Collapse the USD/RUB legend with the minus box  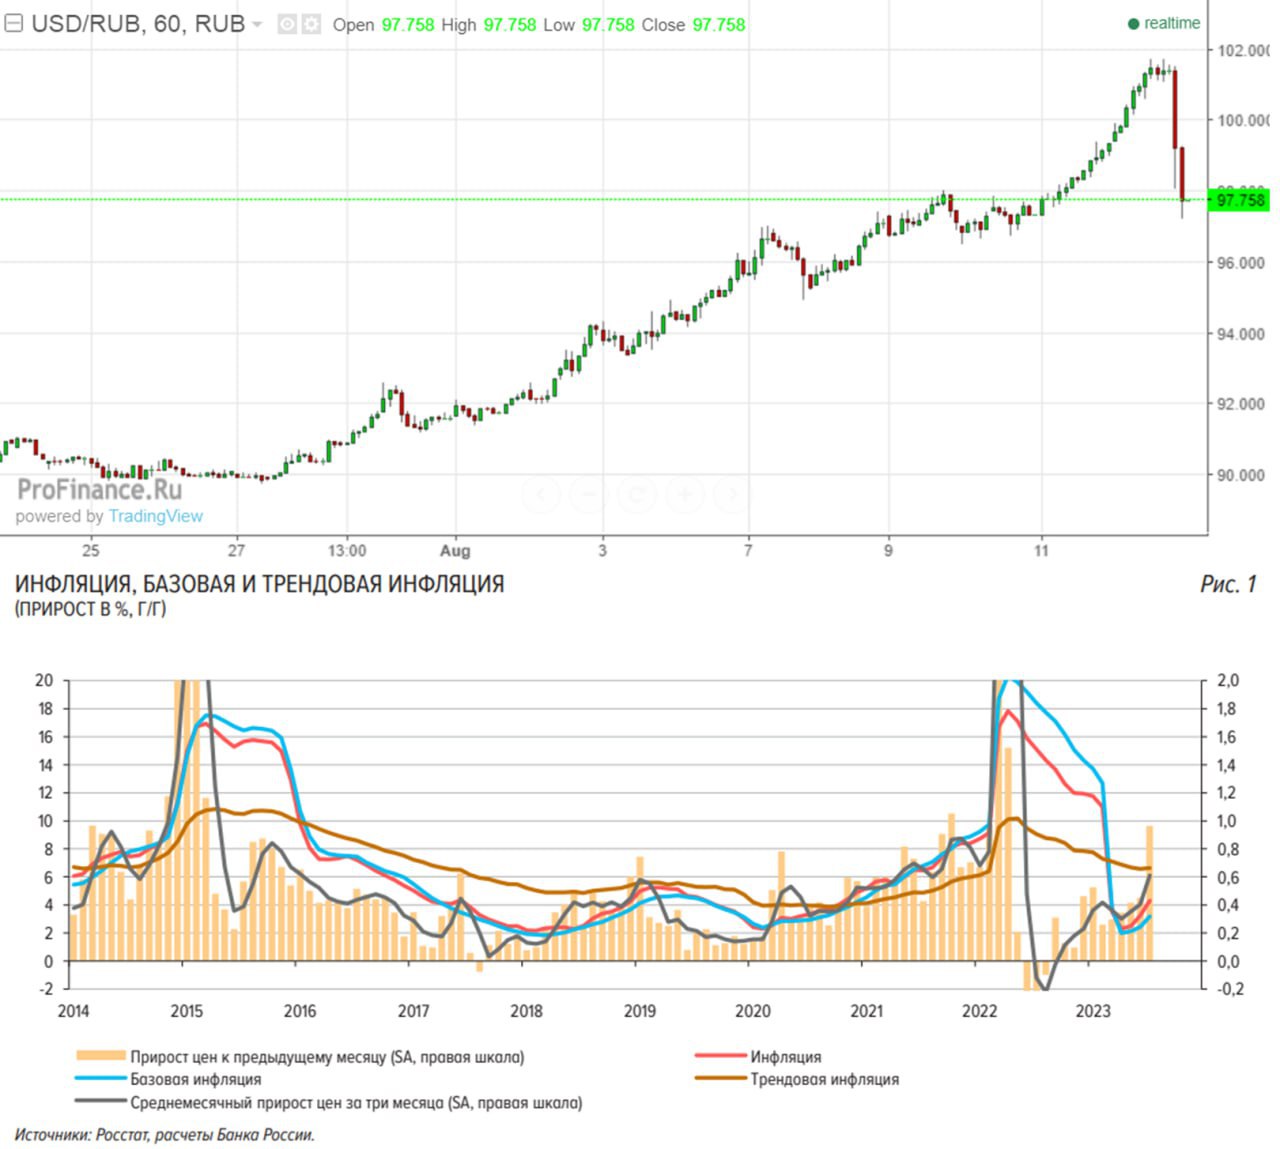point(14,24)
